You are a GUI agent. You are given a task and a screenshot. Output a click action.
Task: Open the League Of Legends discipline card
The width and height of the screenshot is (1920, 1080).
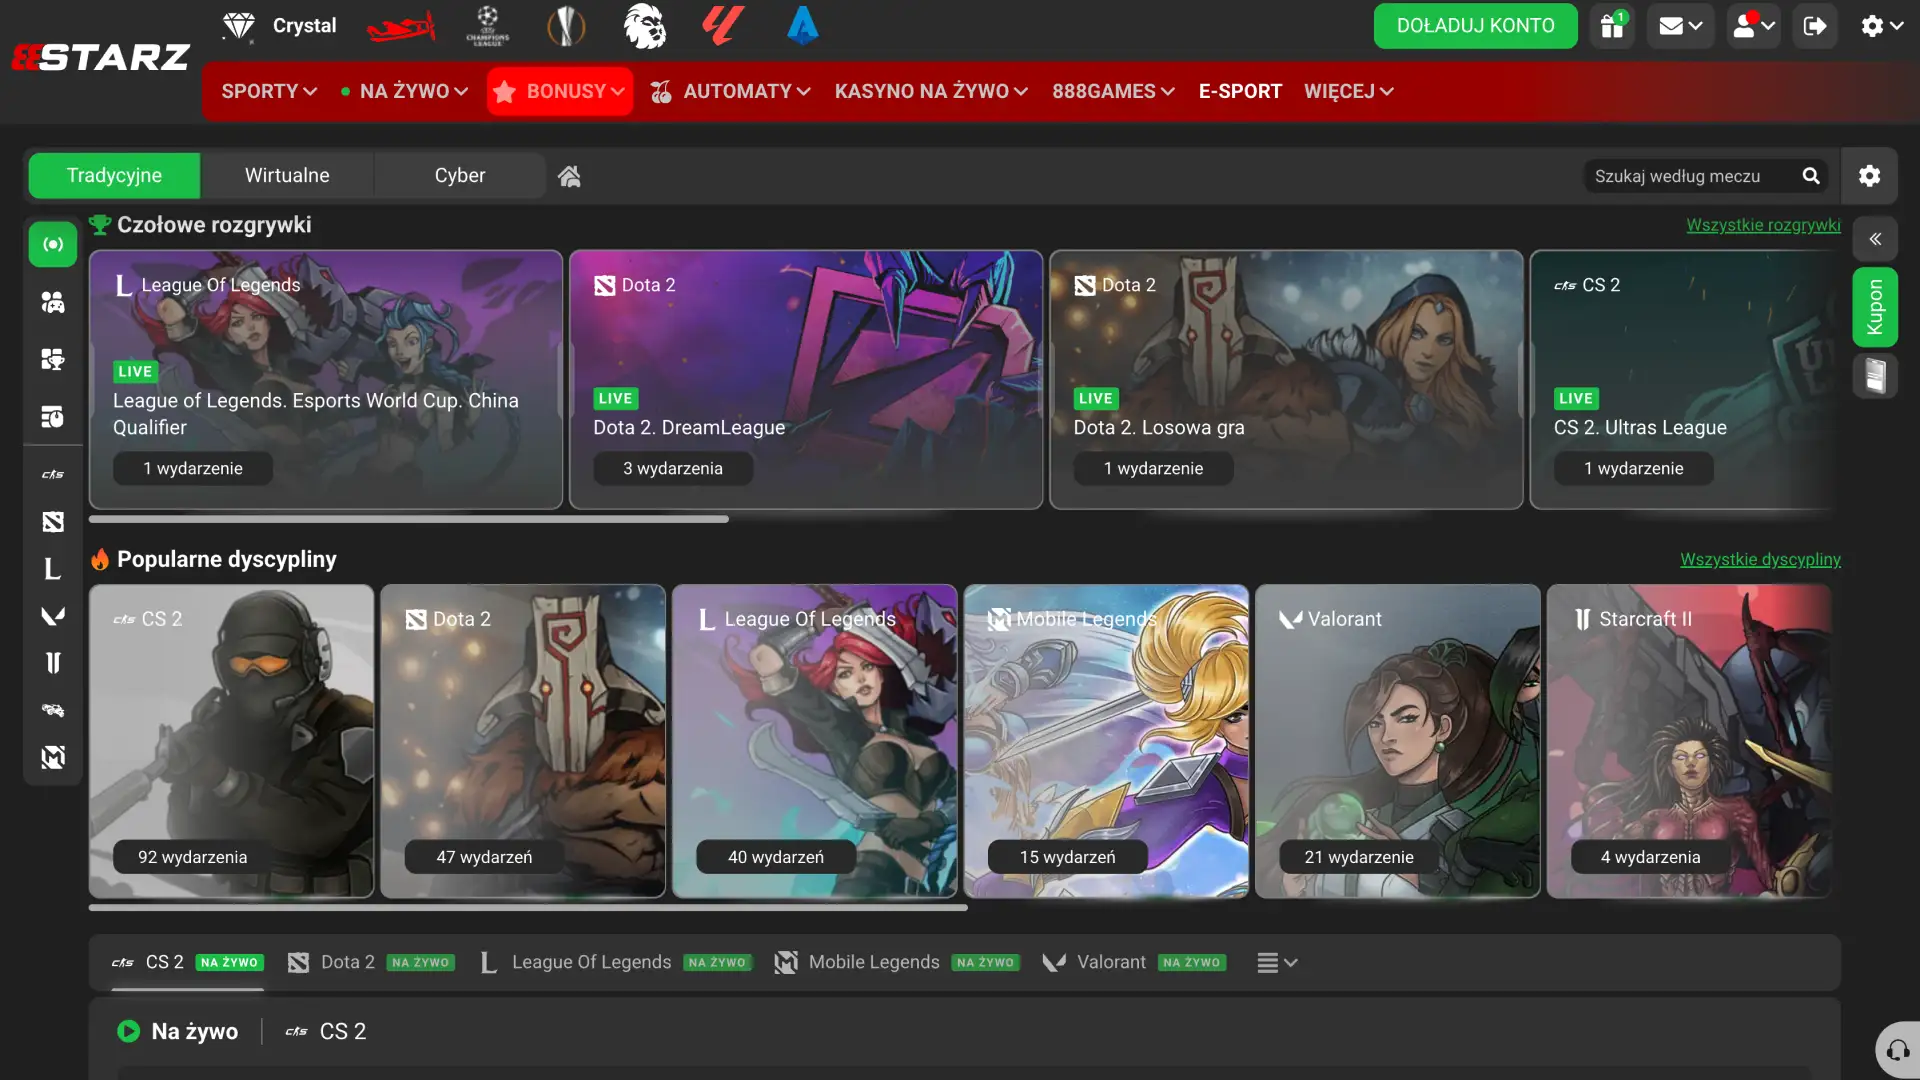814,741
